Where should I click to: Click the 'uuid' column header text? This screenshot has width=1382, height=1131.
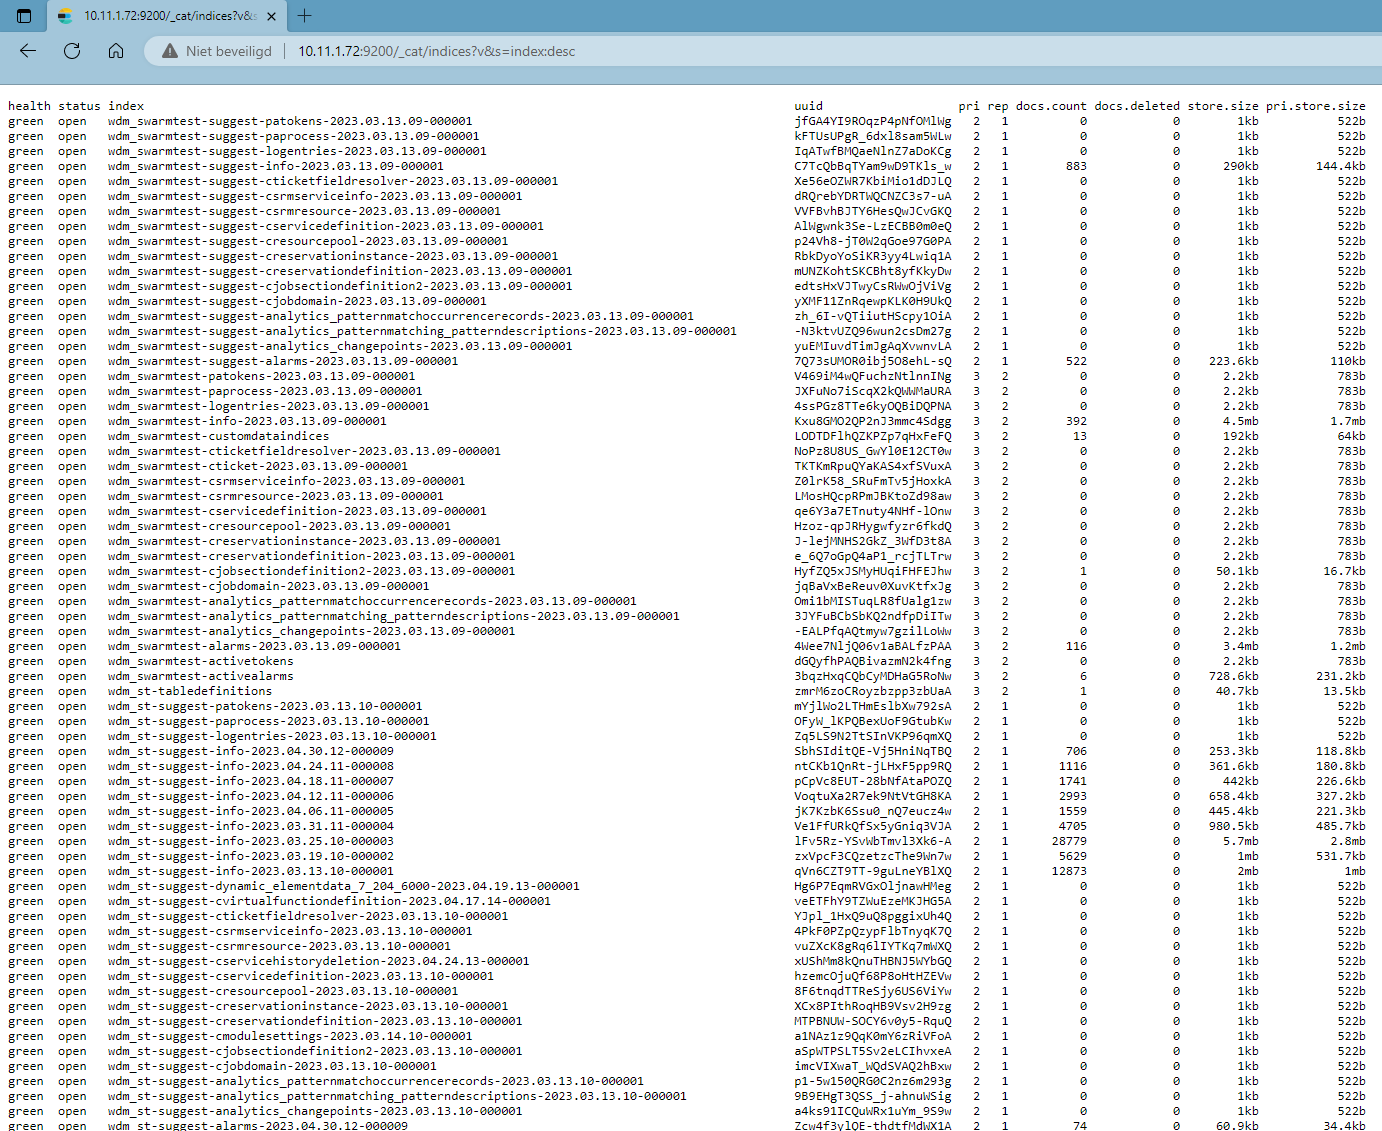(x=808, y=106)
